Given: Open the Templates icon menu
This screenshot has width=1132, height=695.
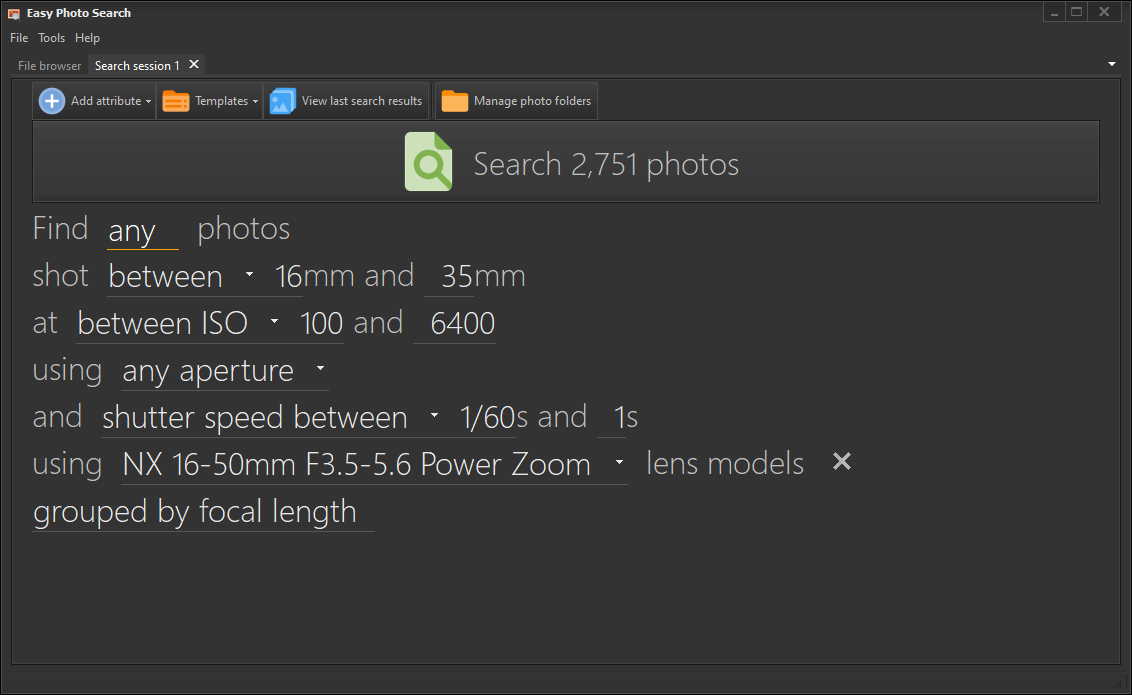Looking at the screenshot, I should pos(176,101).
